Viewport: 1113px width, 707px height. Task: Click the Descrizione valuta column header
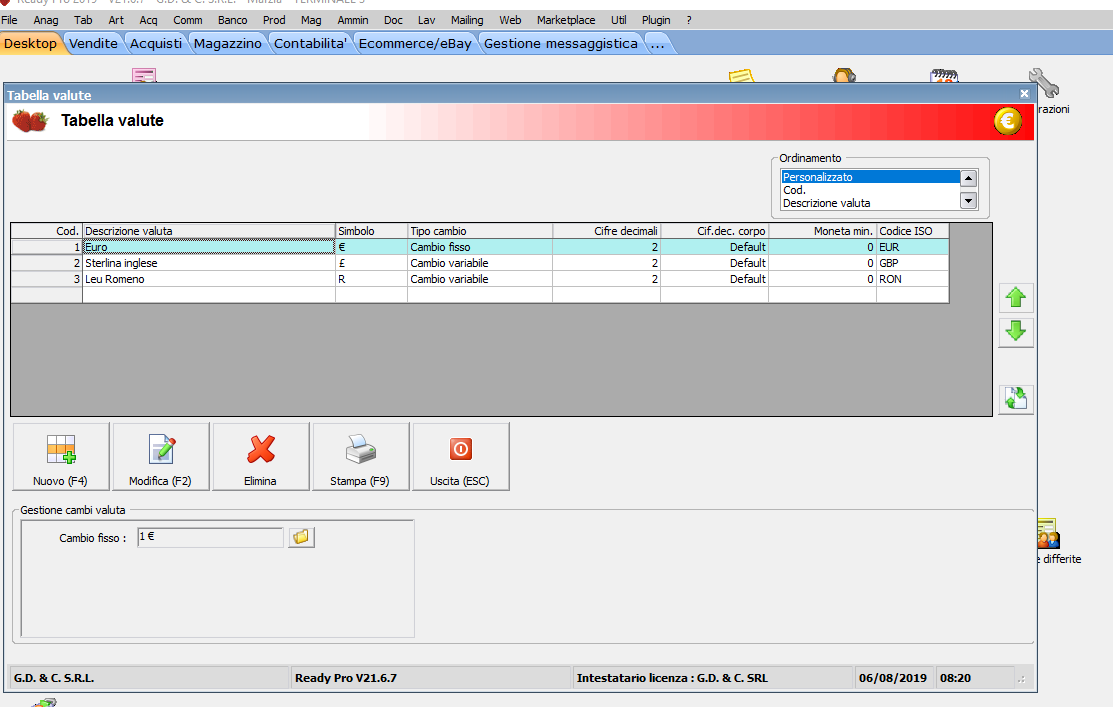click(x=209, y=231)
